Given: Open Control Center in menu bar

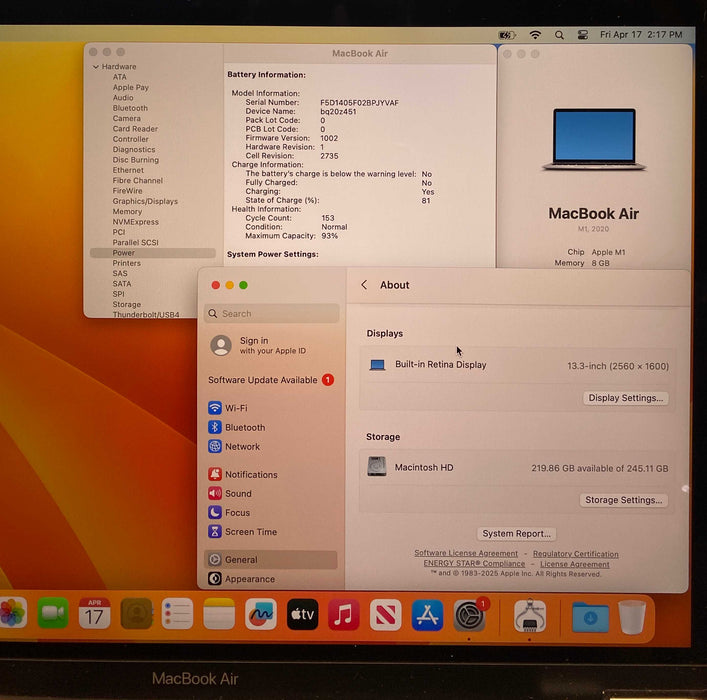Looking at the screenshot, I should (x=583, y=35).
